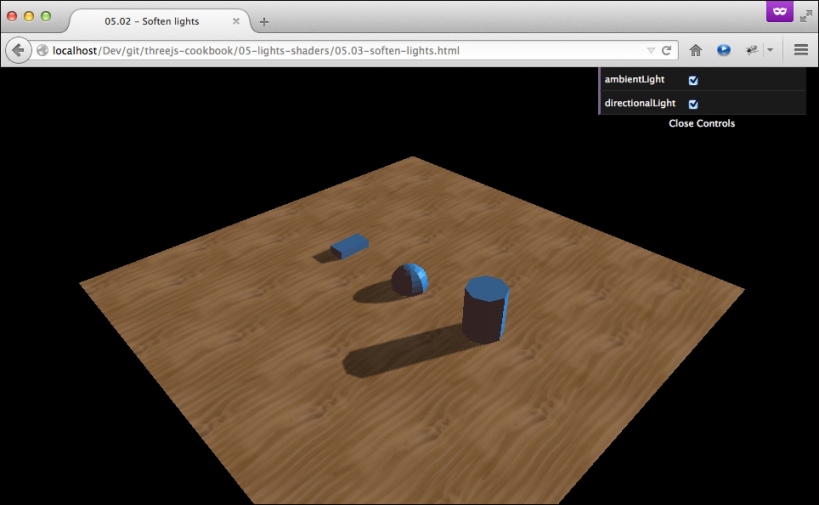Click the ambientLight label text
Viewport: 819px width, 505px height.
pyautogui.click(x=634, y=79)
